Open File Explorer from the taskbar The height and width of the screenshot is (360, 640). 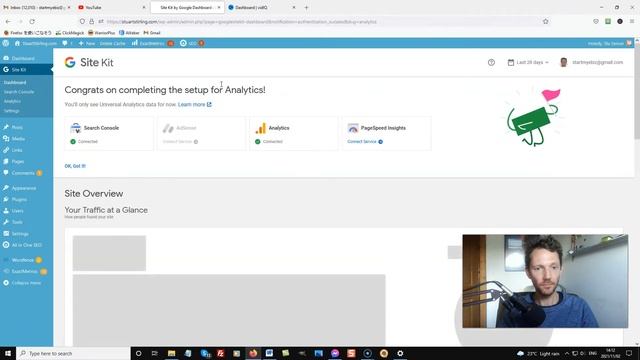[171, 353]
